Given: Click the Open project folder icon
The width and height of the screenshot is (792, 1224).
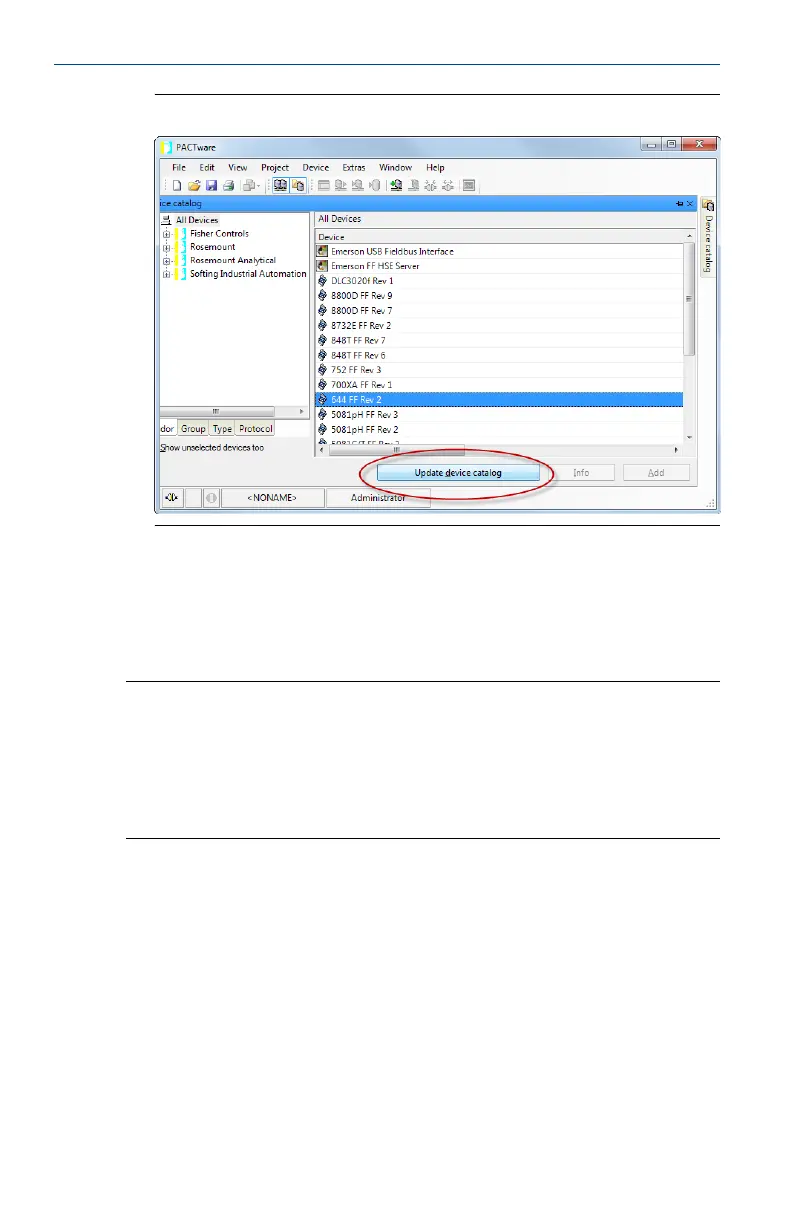Looking at the screenshot, I should click(x=194, y=185).
